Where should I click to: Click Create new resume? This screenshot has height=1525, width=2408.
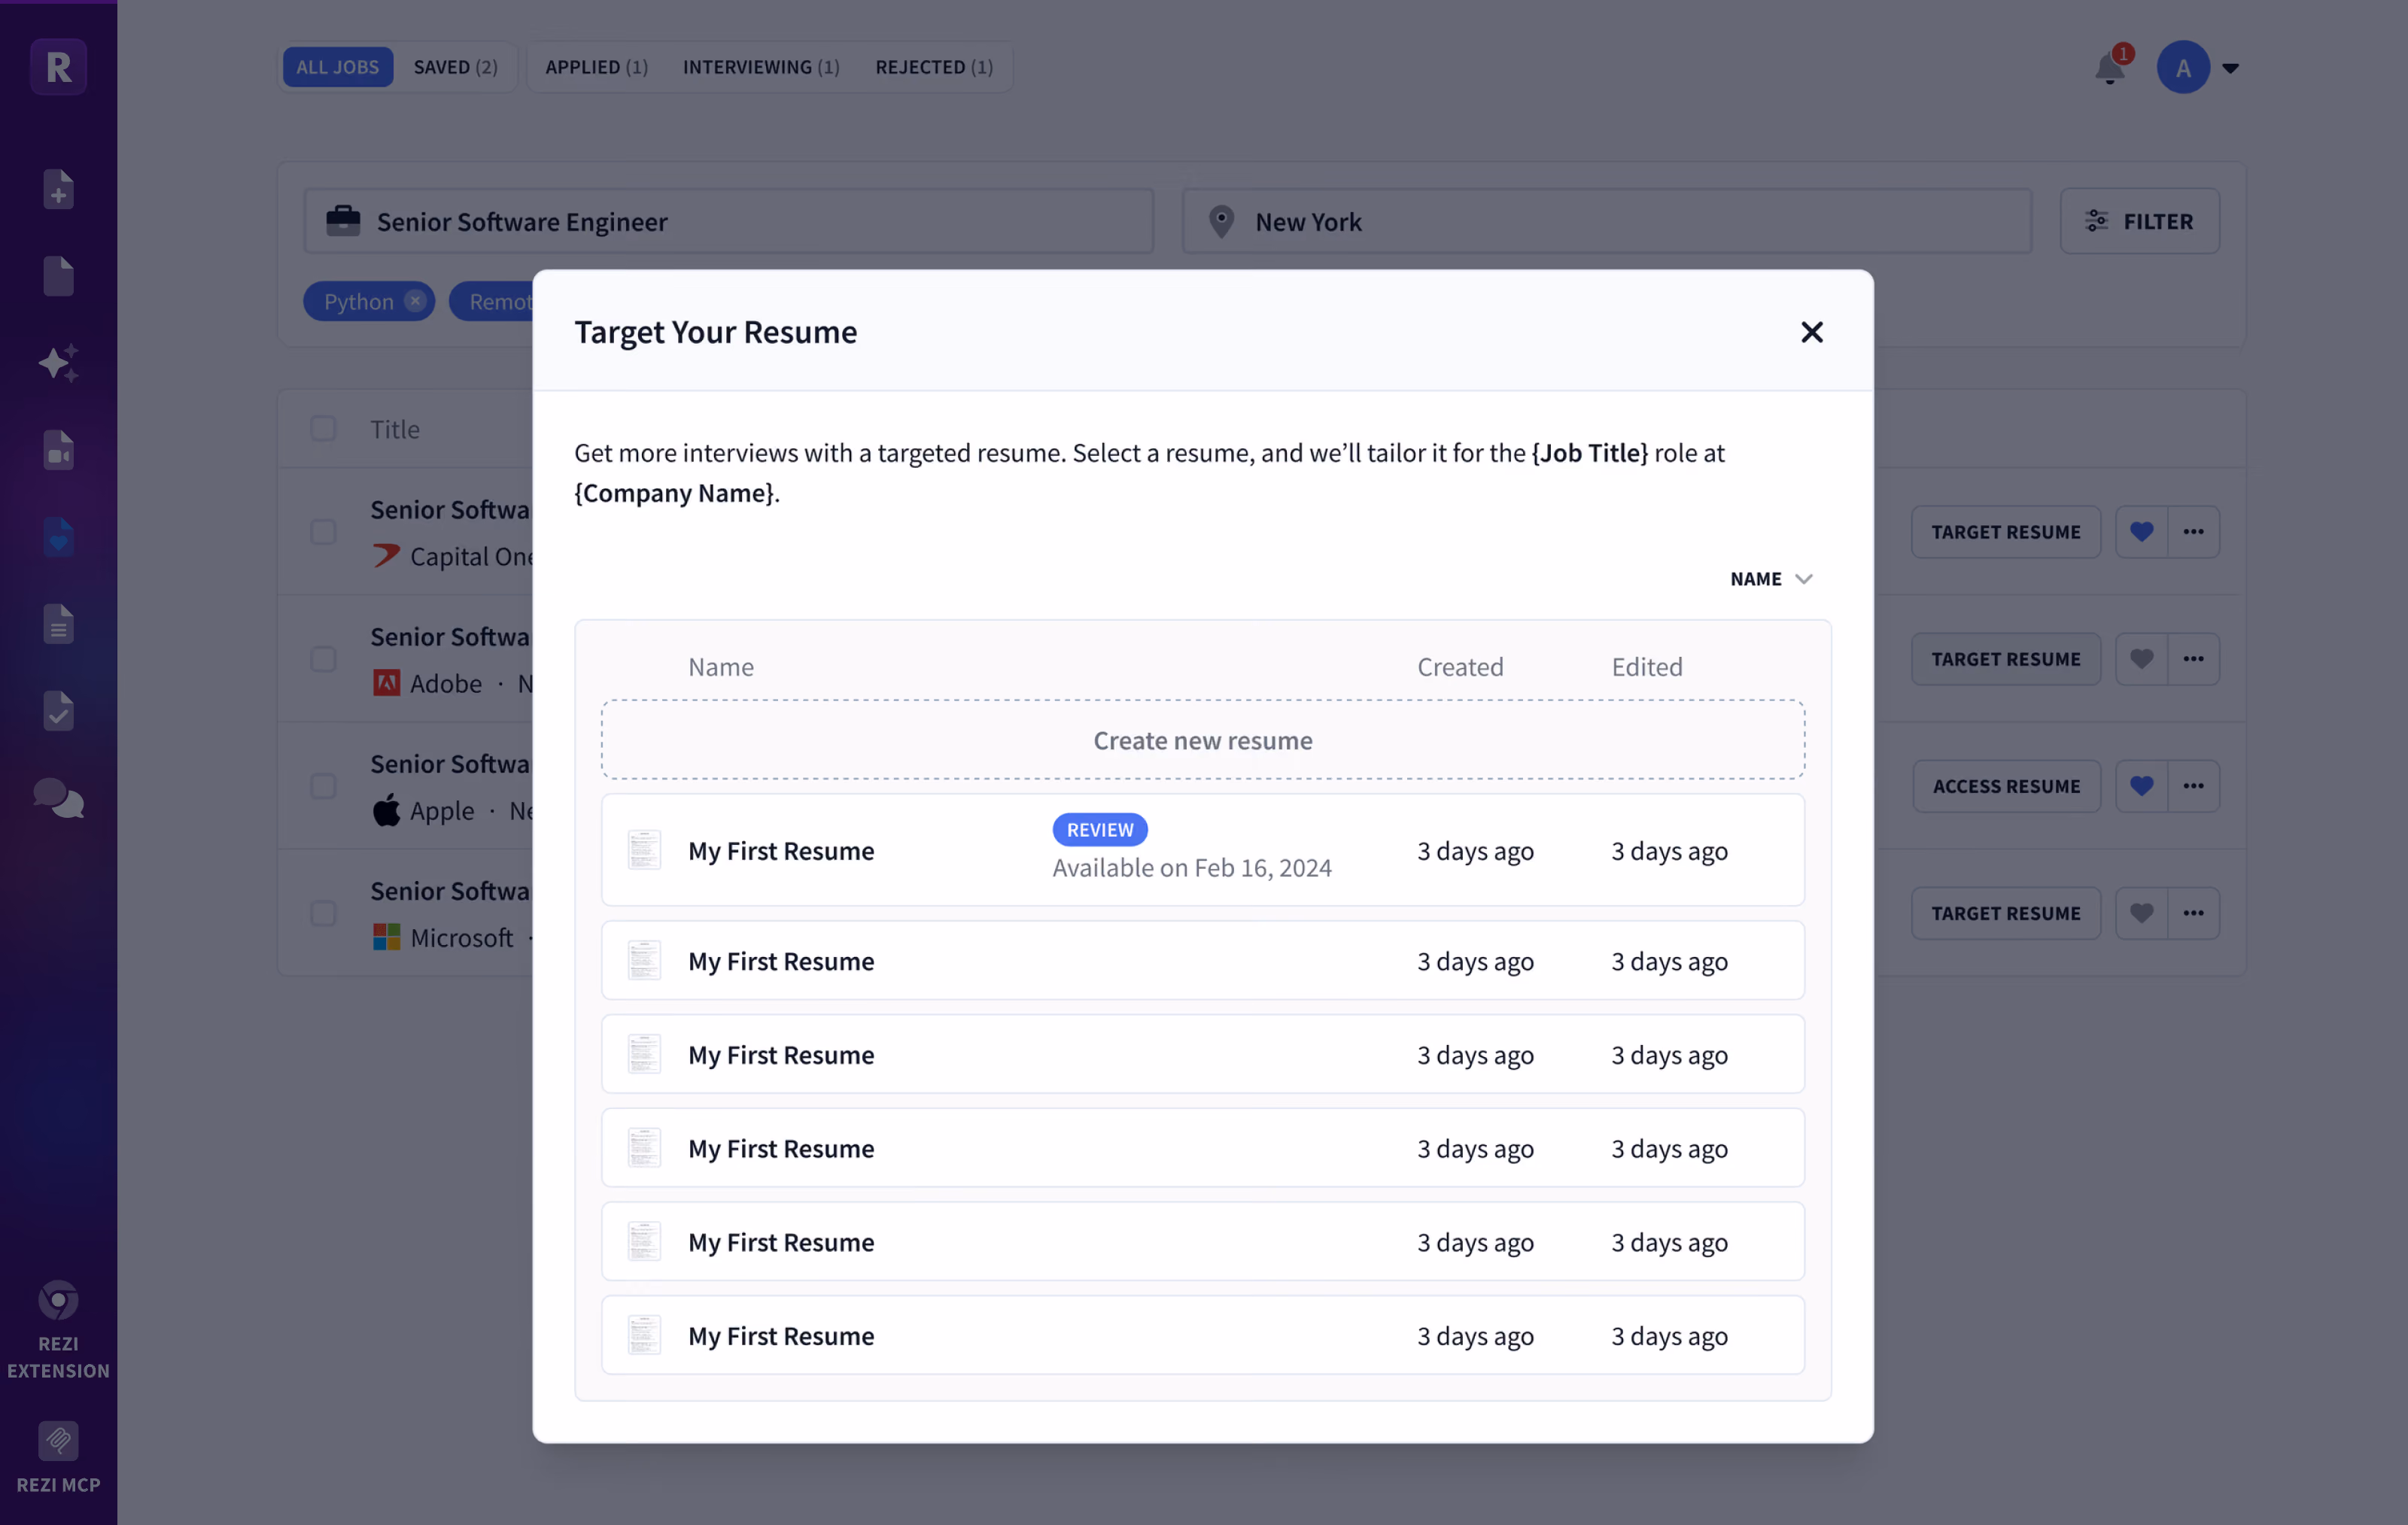point(1203,740)
